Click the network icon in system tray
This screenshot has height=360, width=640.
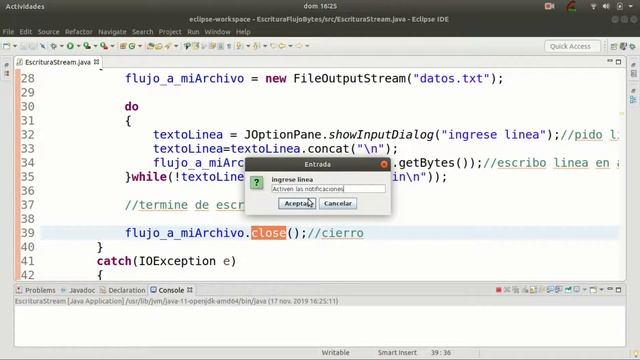(593, 6)
